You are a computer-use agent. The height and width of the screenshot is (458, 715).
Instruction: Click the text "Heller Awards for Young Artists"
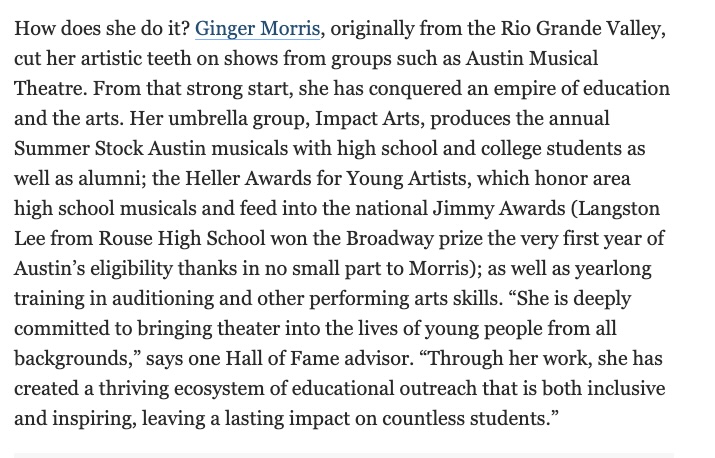(x=326, y=178)
